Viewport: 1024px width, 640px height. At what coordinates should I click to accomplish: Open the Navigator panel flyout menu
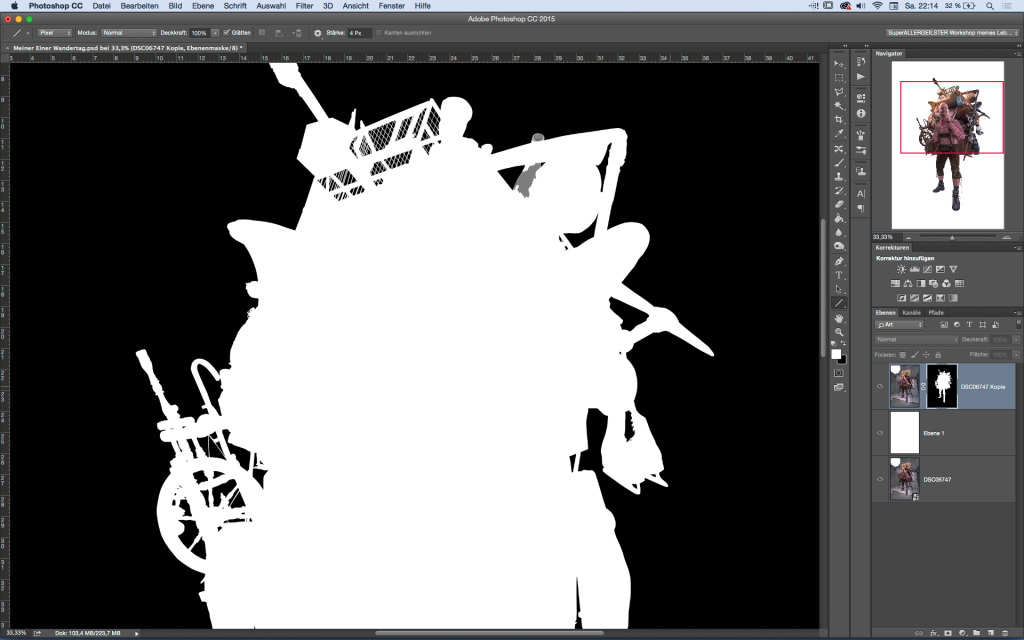(x=1017, y=54)
